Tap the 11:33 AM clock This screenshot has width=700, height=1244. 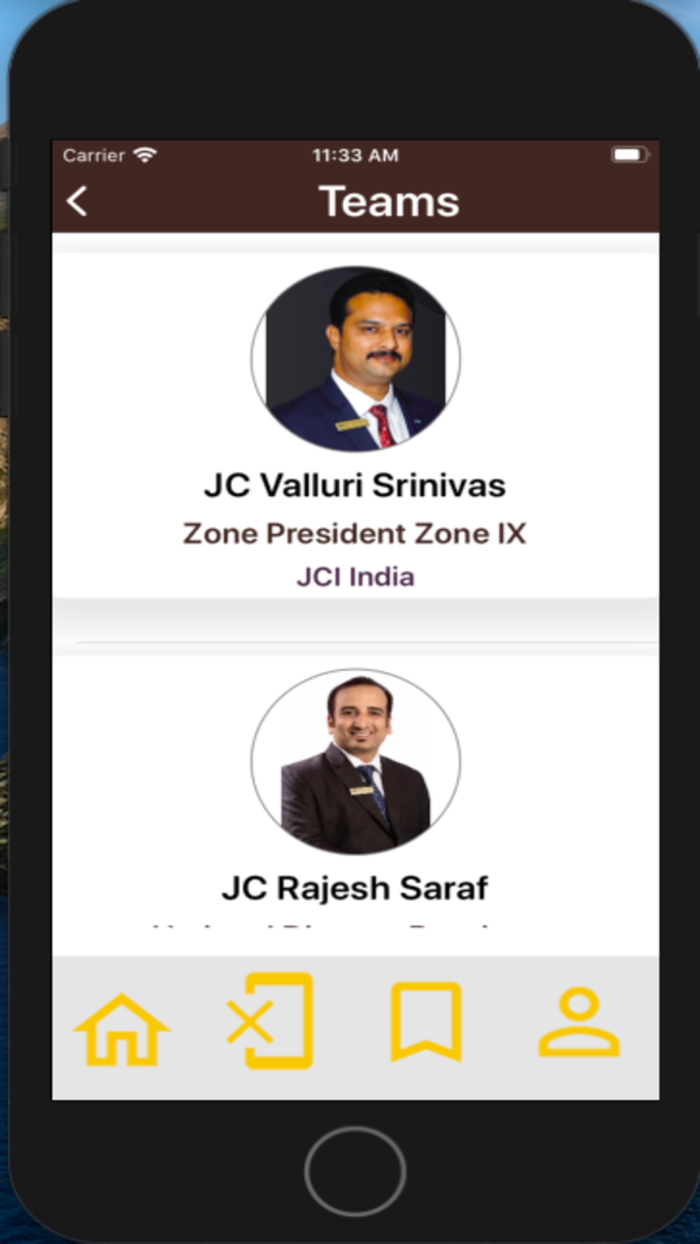click(x=355, y=155)
